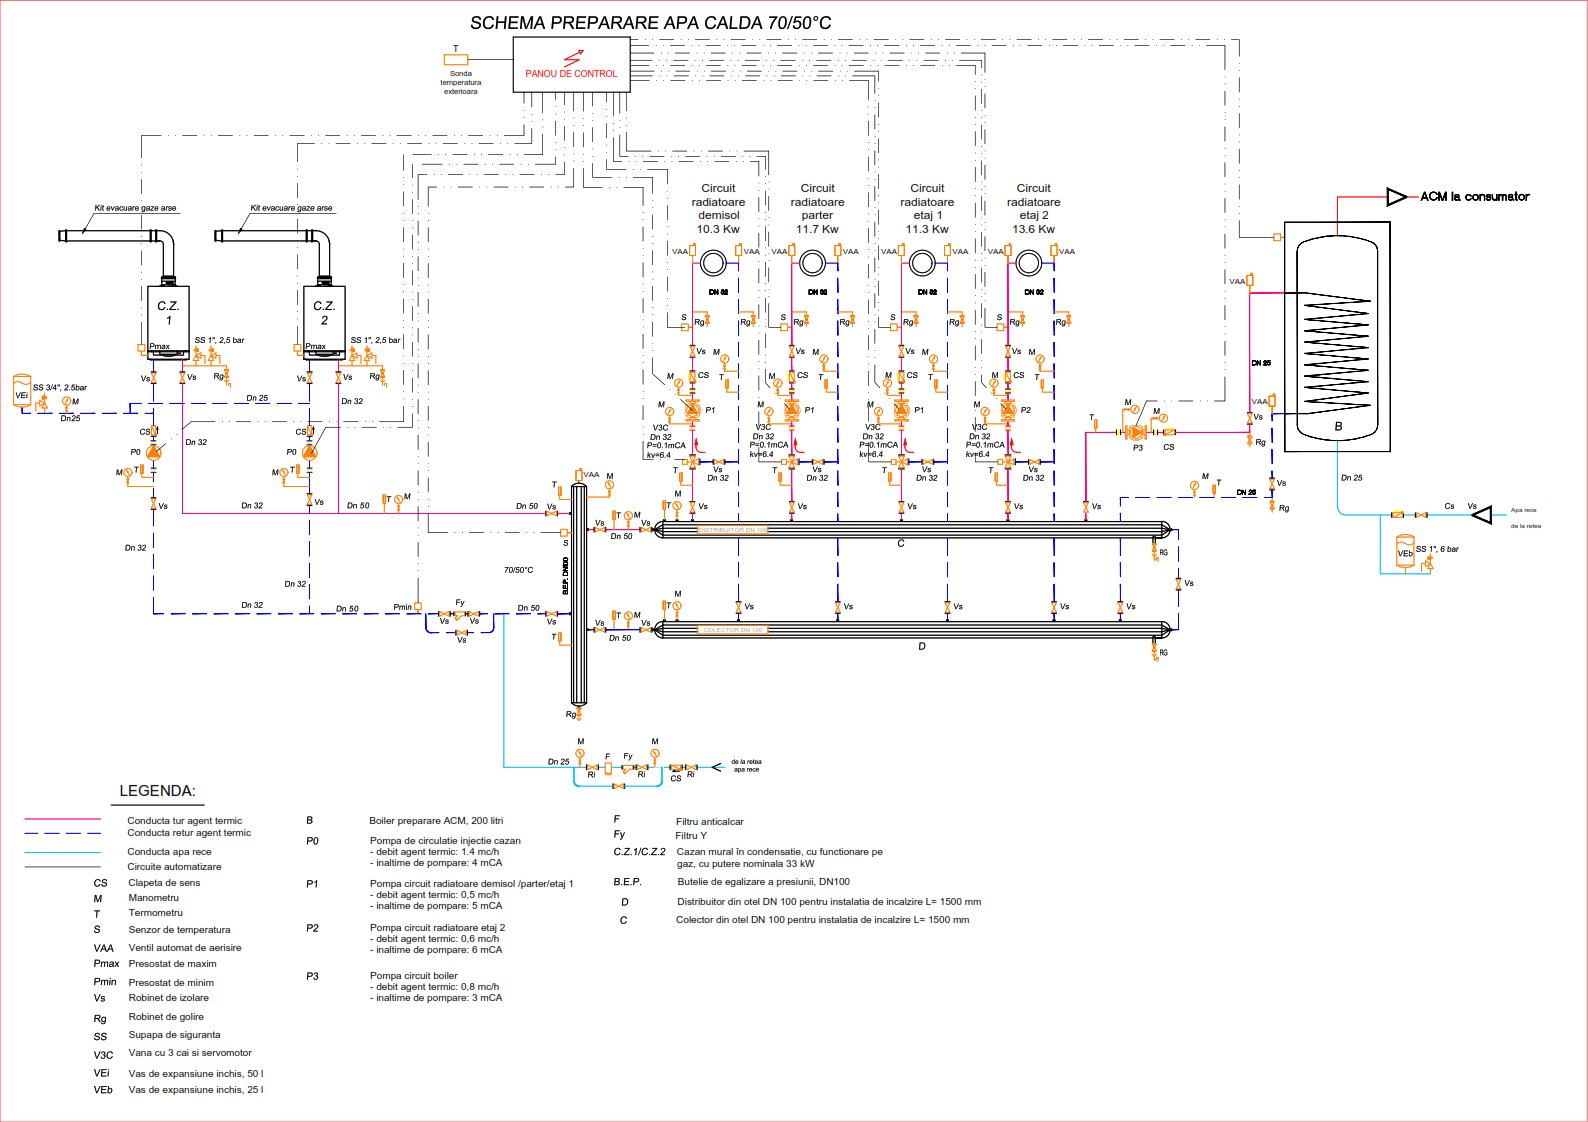Select the Circuit radiatoare demisol label
This screenshot has width=1588, height=1122.
tap(718, 208)
